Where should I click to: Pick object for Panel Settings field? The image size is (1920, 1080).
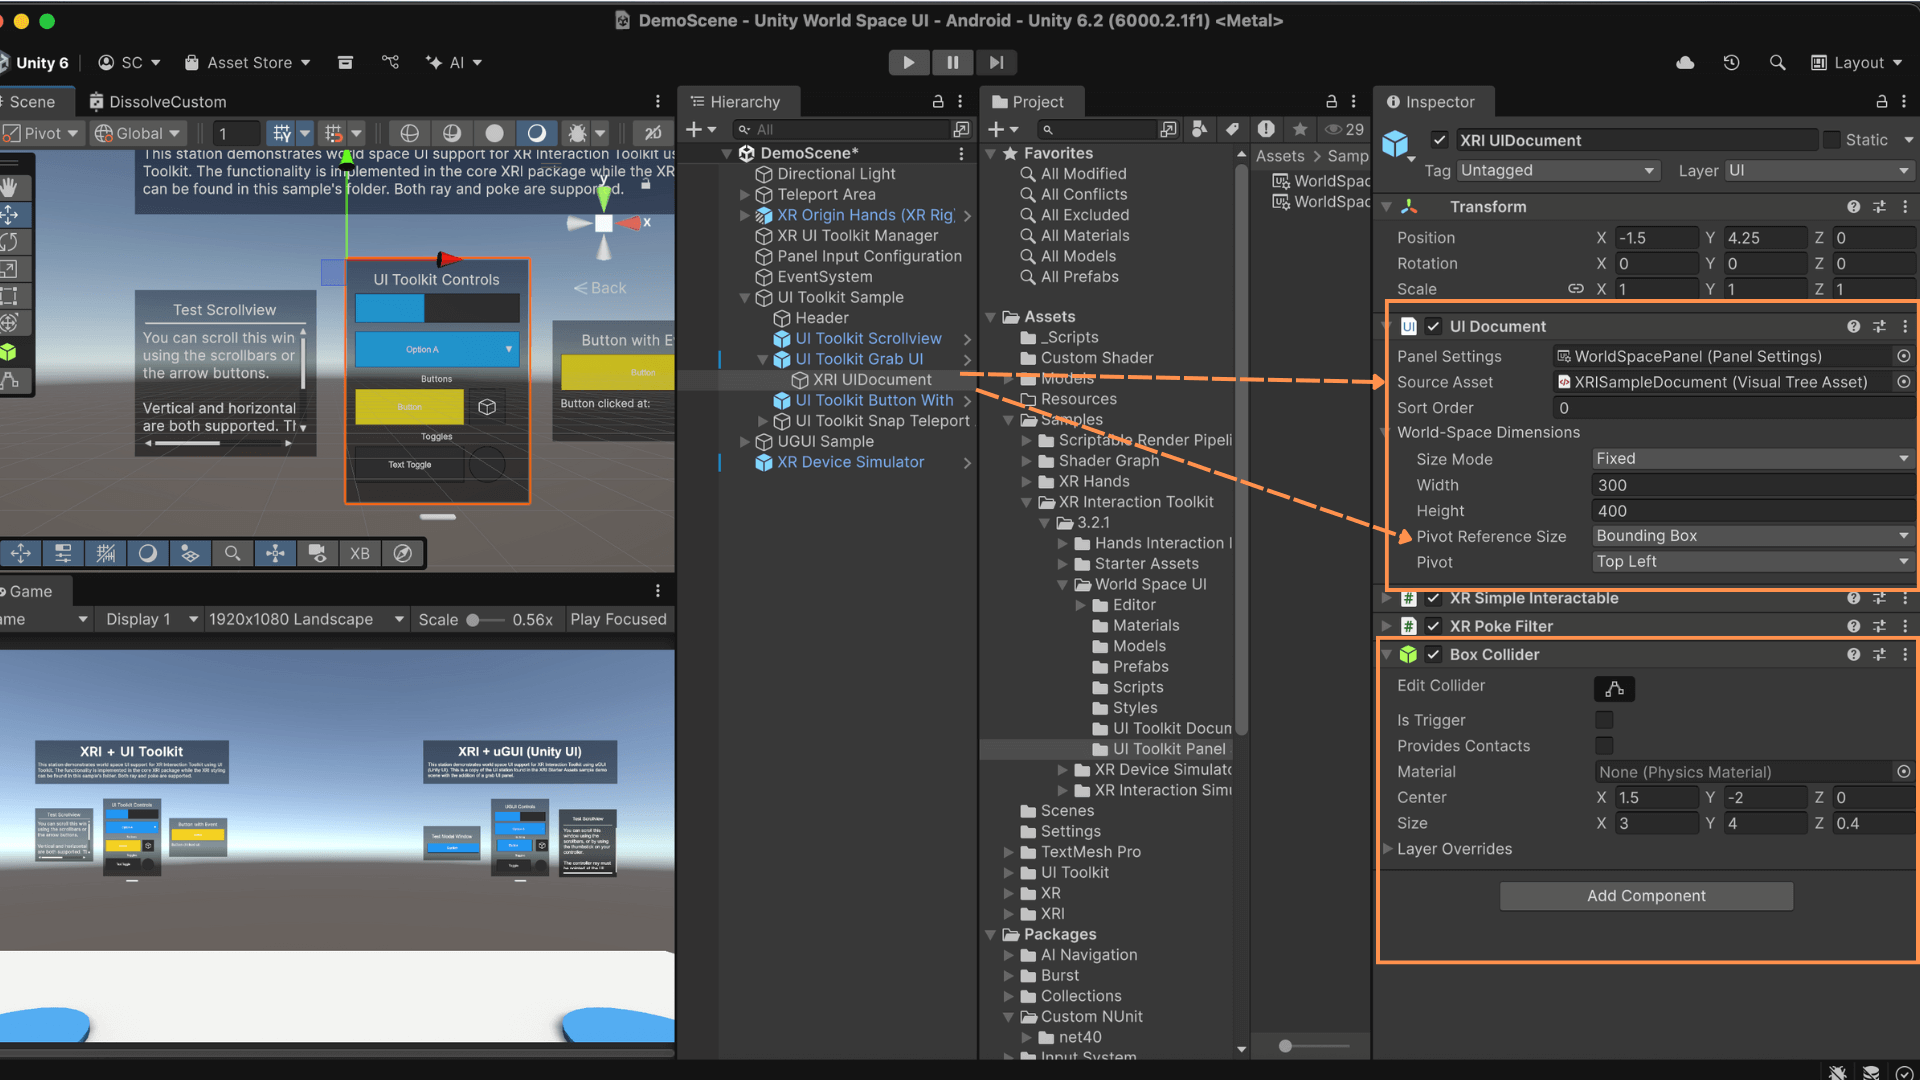coord(1903,356)
